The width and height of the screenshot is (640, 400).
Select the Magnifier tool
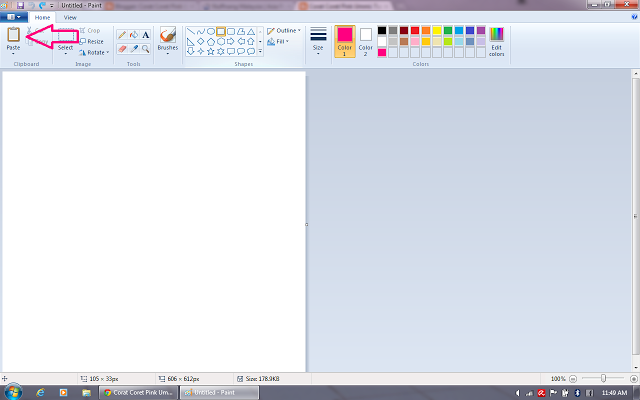146,48
